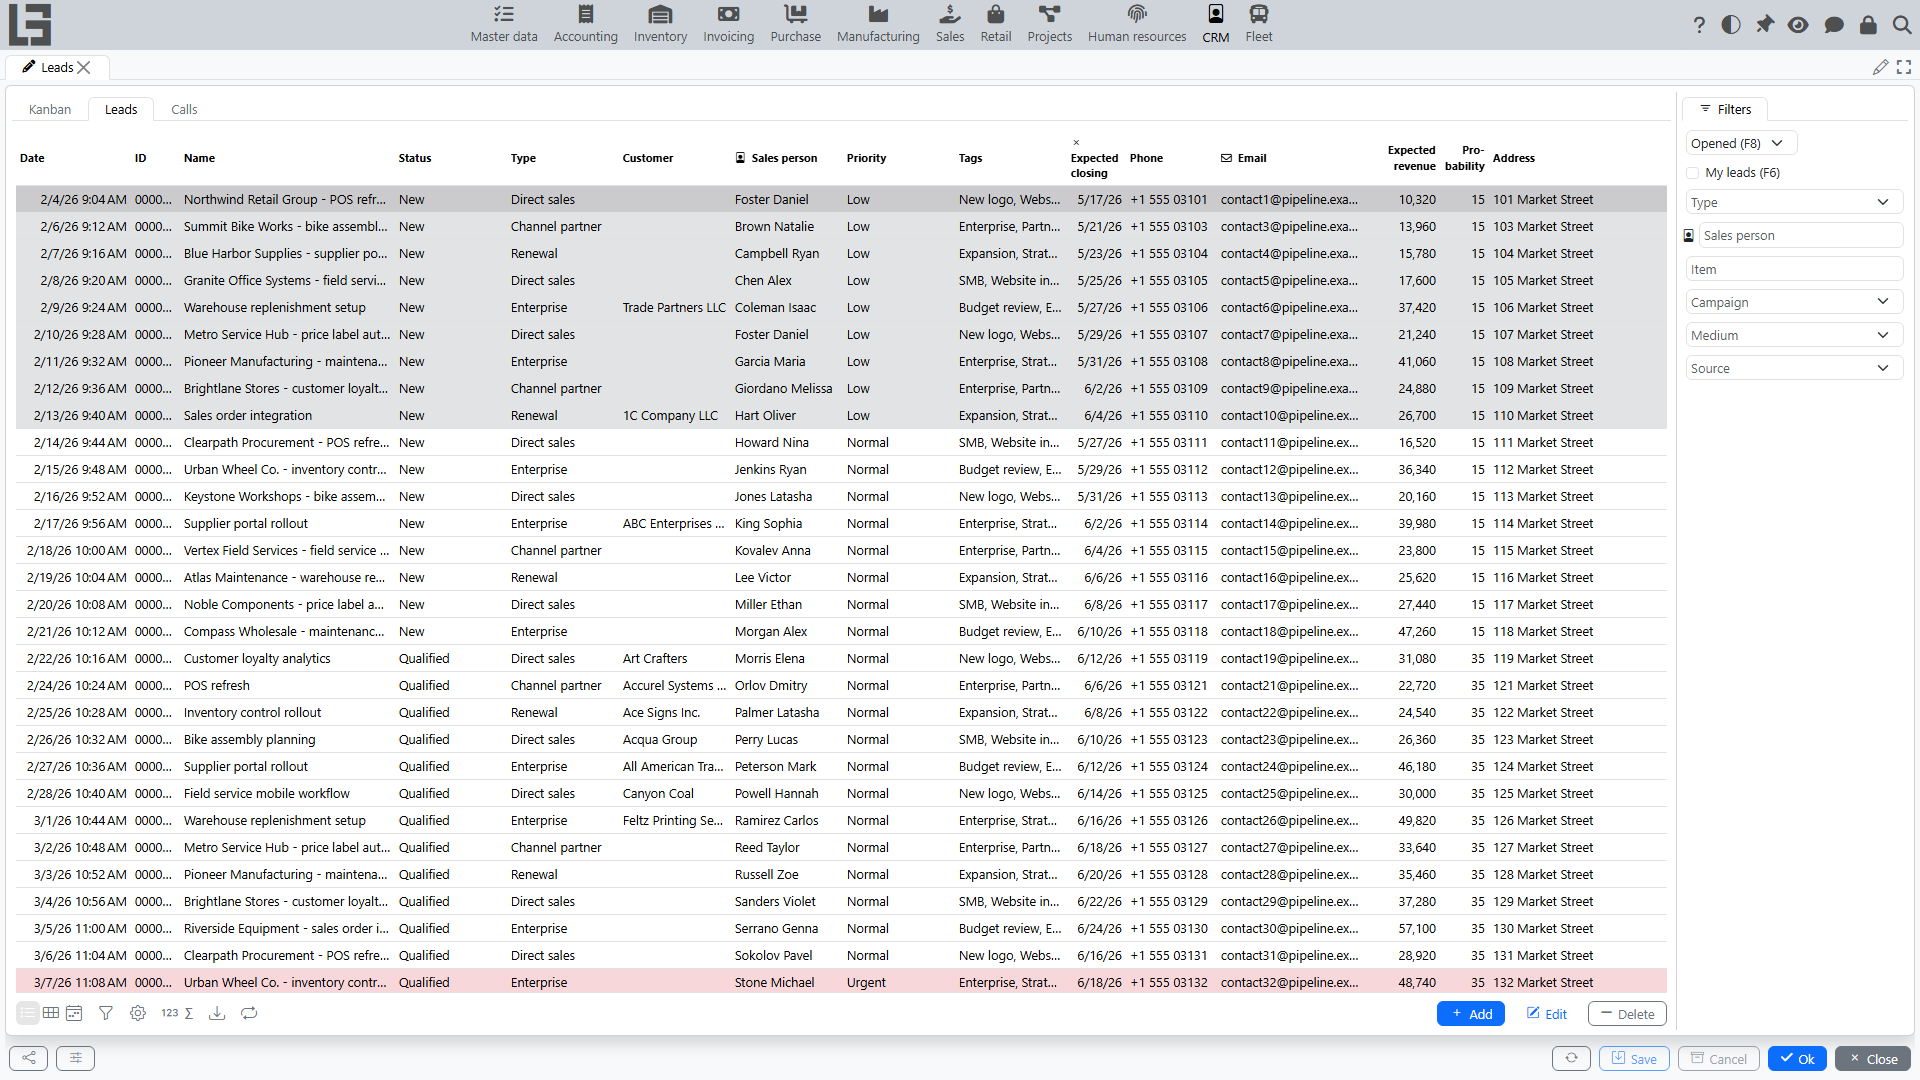Viewport: 1920px width, 1080px height.
Task: Click the lock icon in top bar
Action: 1868,25
